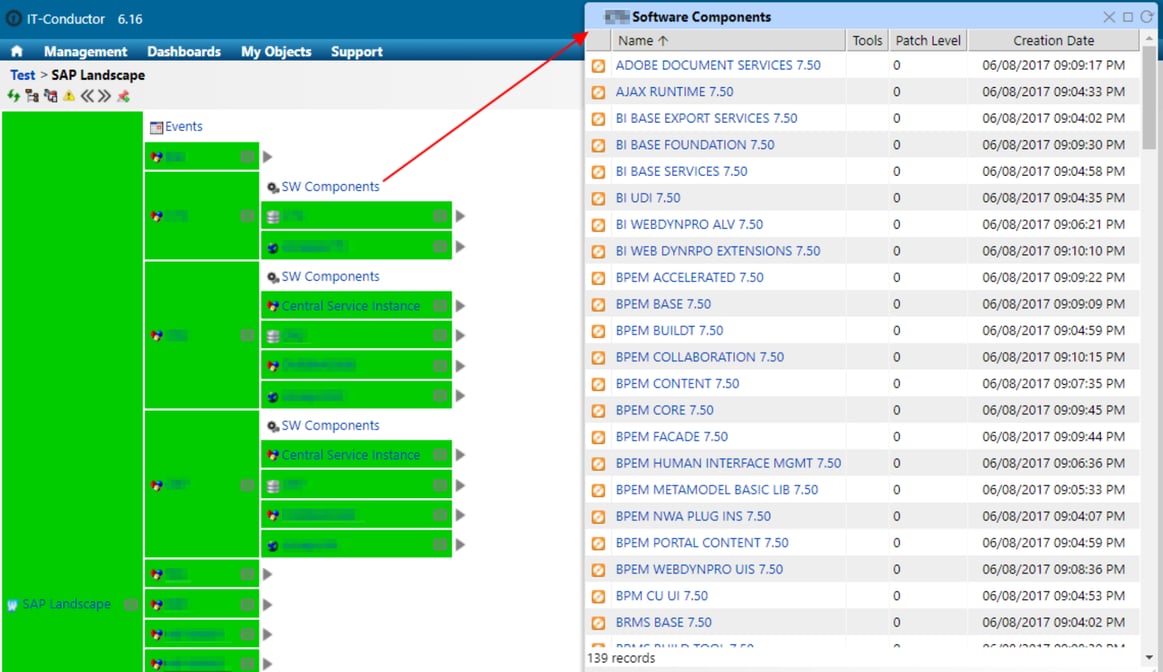
Task: Click the scrollbar down arrow in components list
Action: pos(1150,658)
